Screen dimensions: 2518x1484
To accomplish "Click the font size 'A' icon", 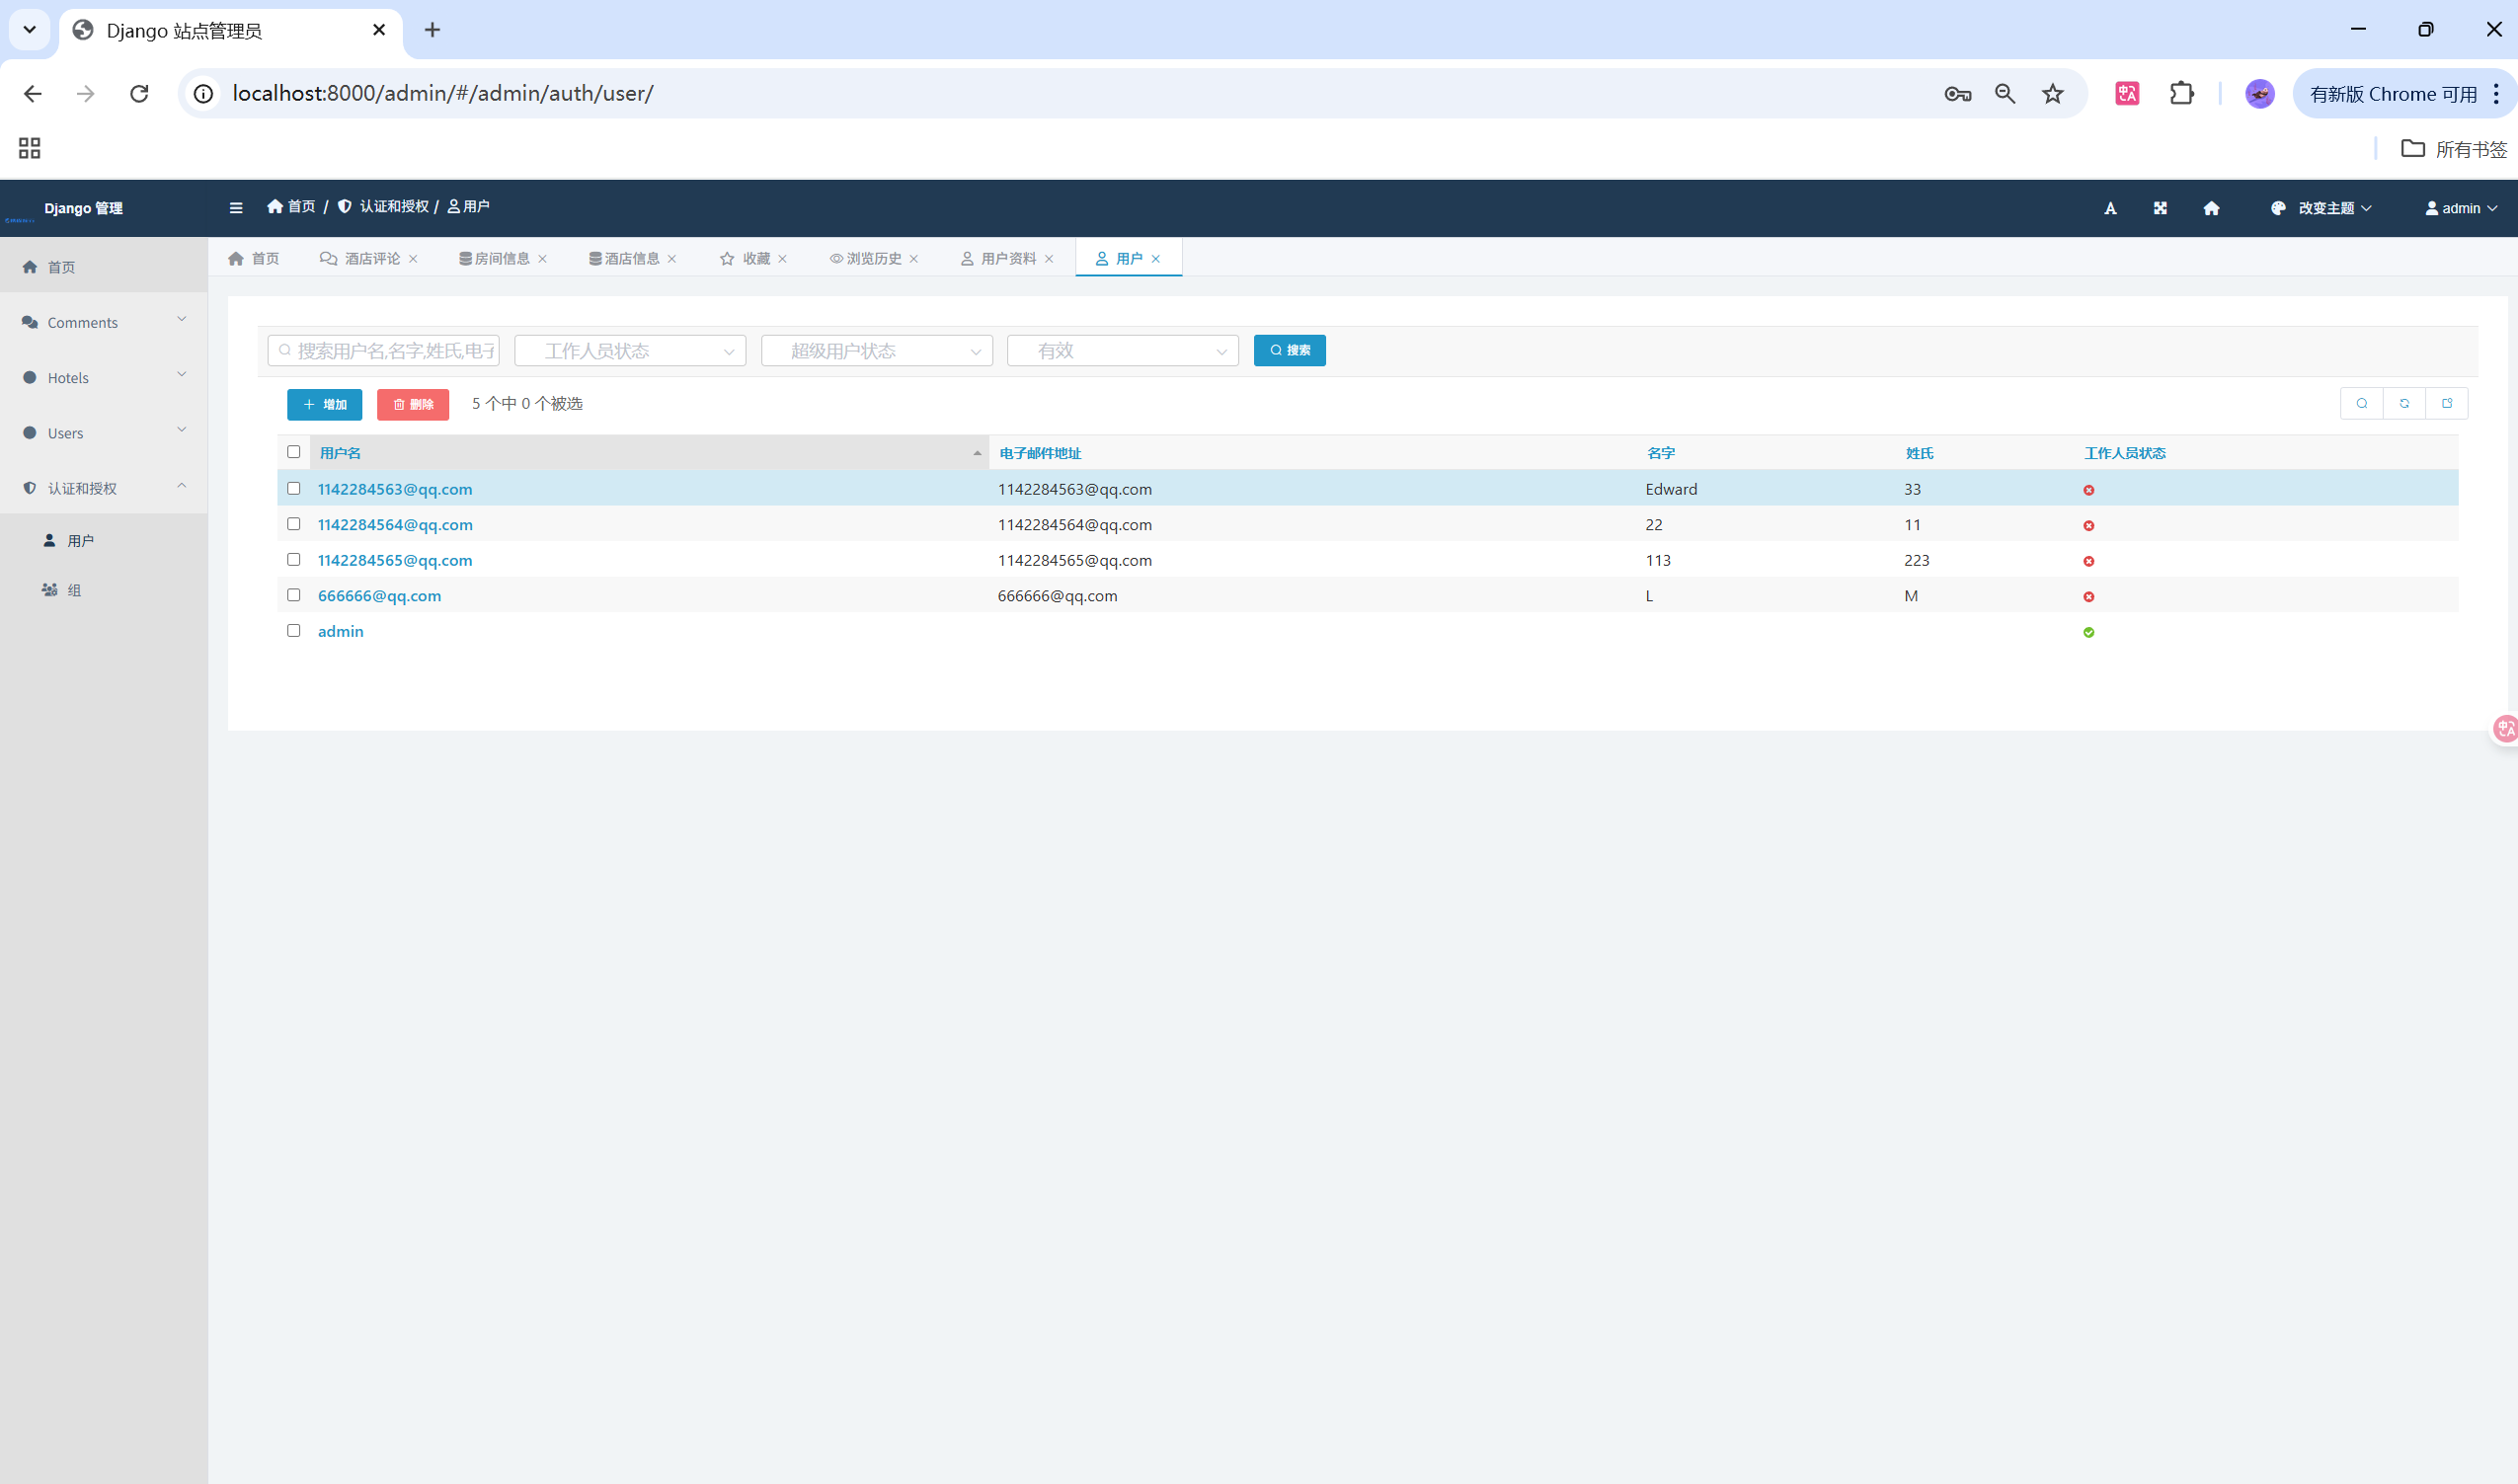I will (x=2110, y=208).
